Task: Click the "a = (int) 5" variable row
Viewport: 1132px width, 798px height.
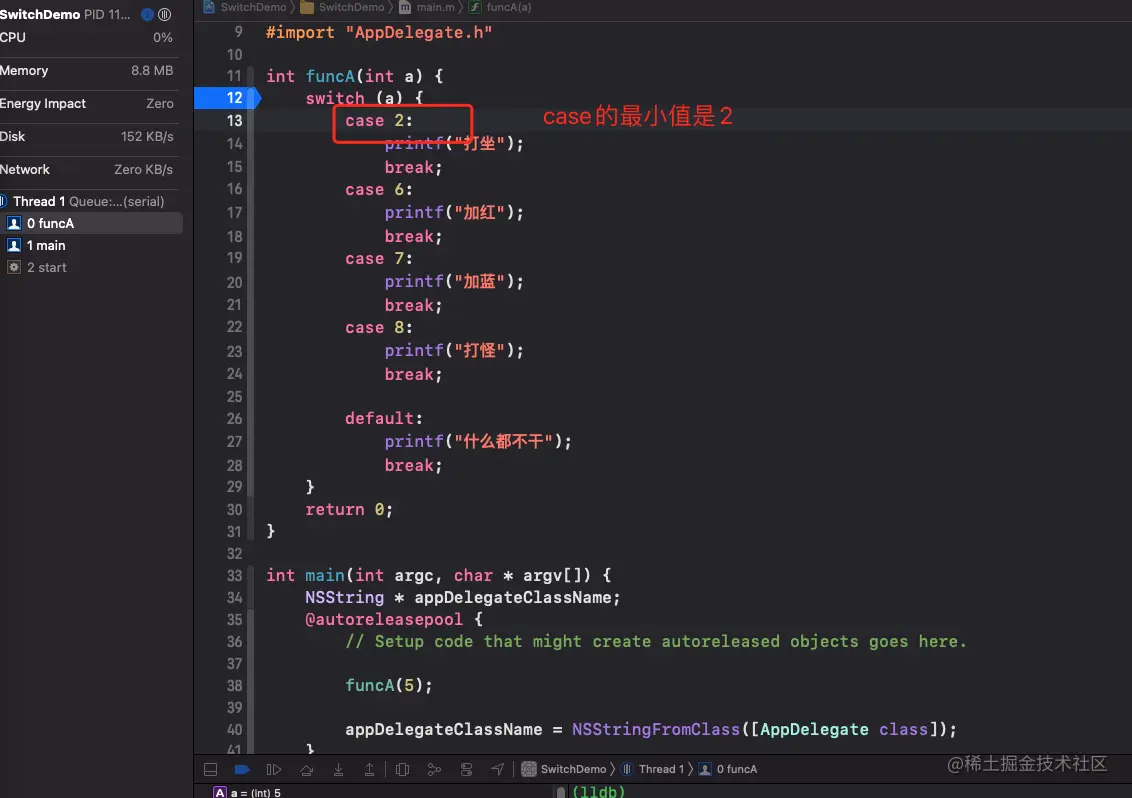Action: click(247, 792)
